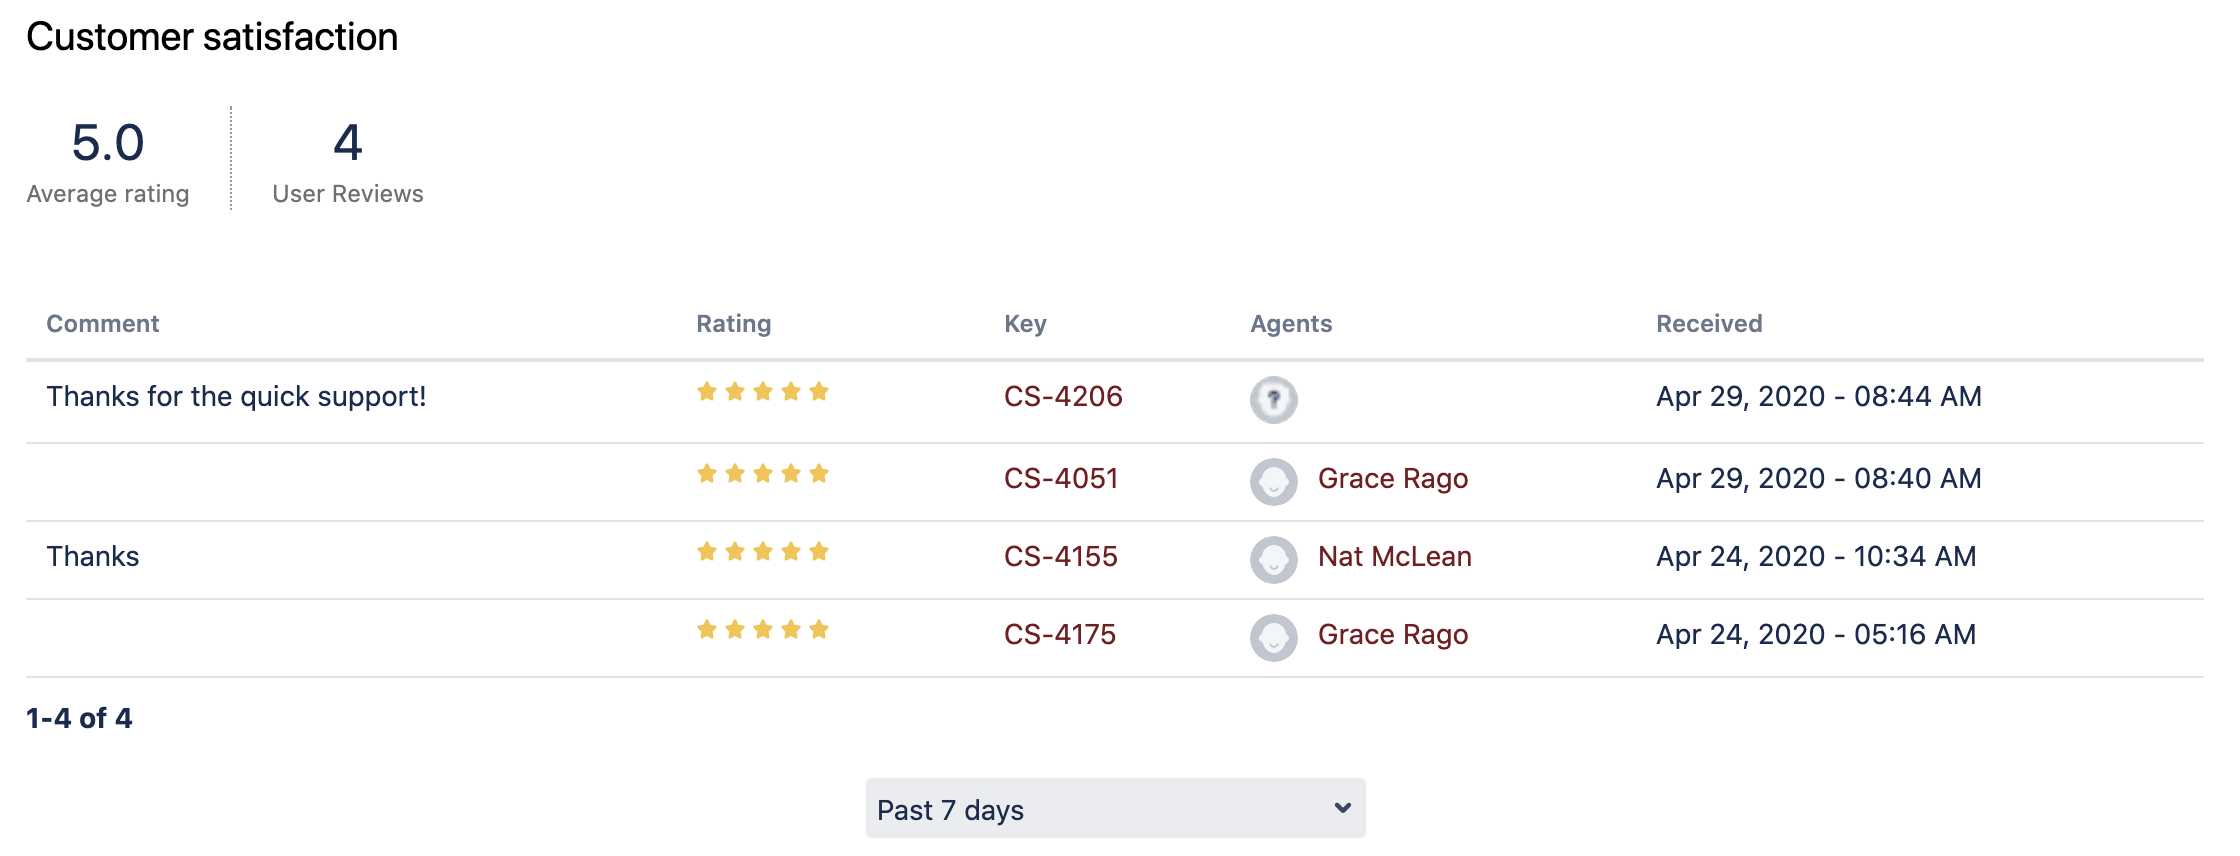The height and width of the screenshot is (856, 2240).
Task: Click Nat McLean's avatar icon
Action: pyautogui.click(x=1273, y=560)
